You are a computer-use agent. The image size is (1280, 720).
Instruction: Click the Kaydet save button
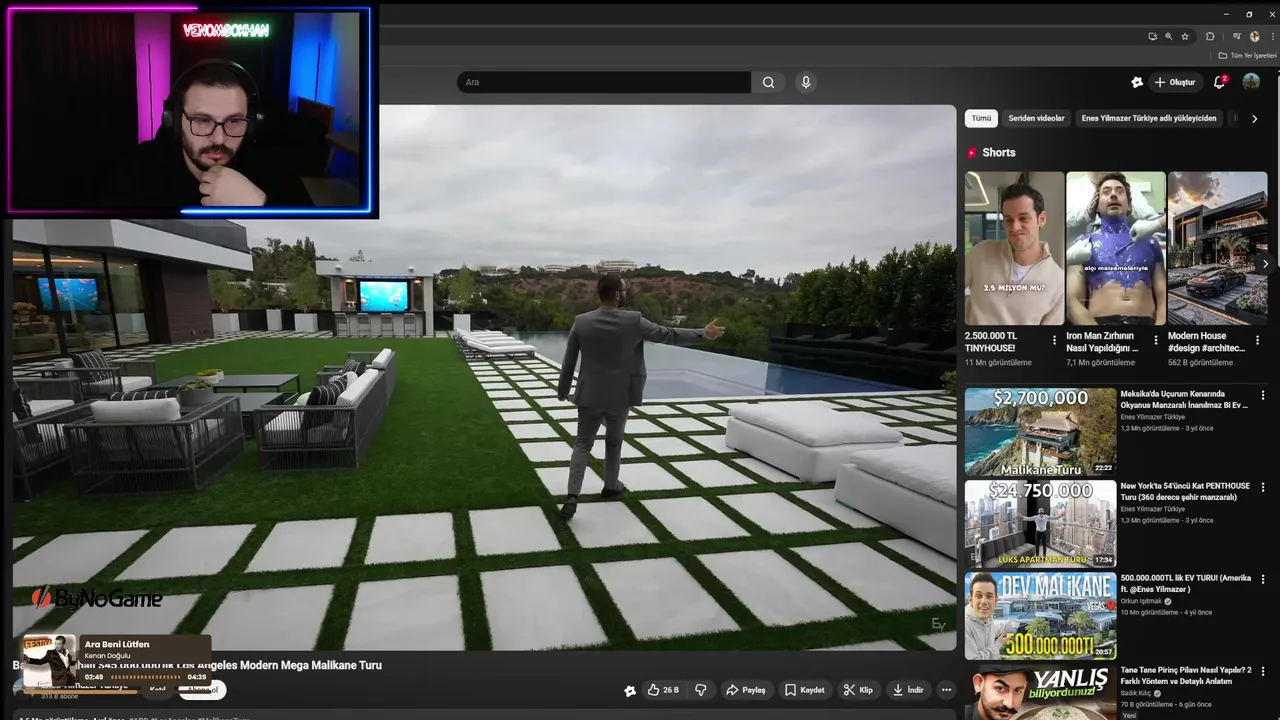coord(805,690)
